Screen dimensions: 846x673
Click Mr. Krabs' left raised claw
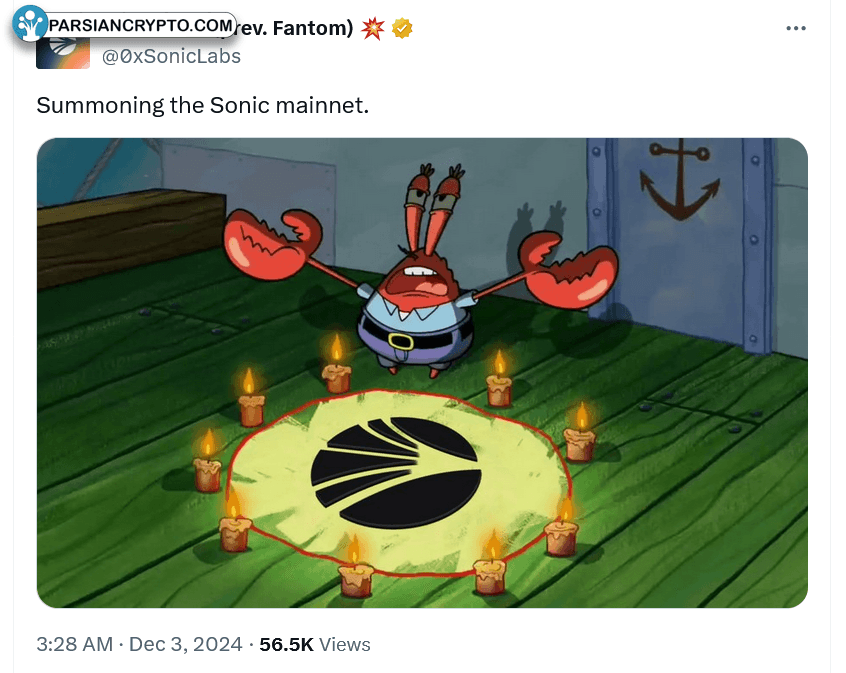[x=272, y=244]
